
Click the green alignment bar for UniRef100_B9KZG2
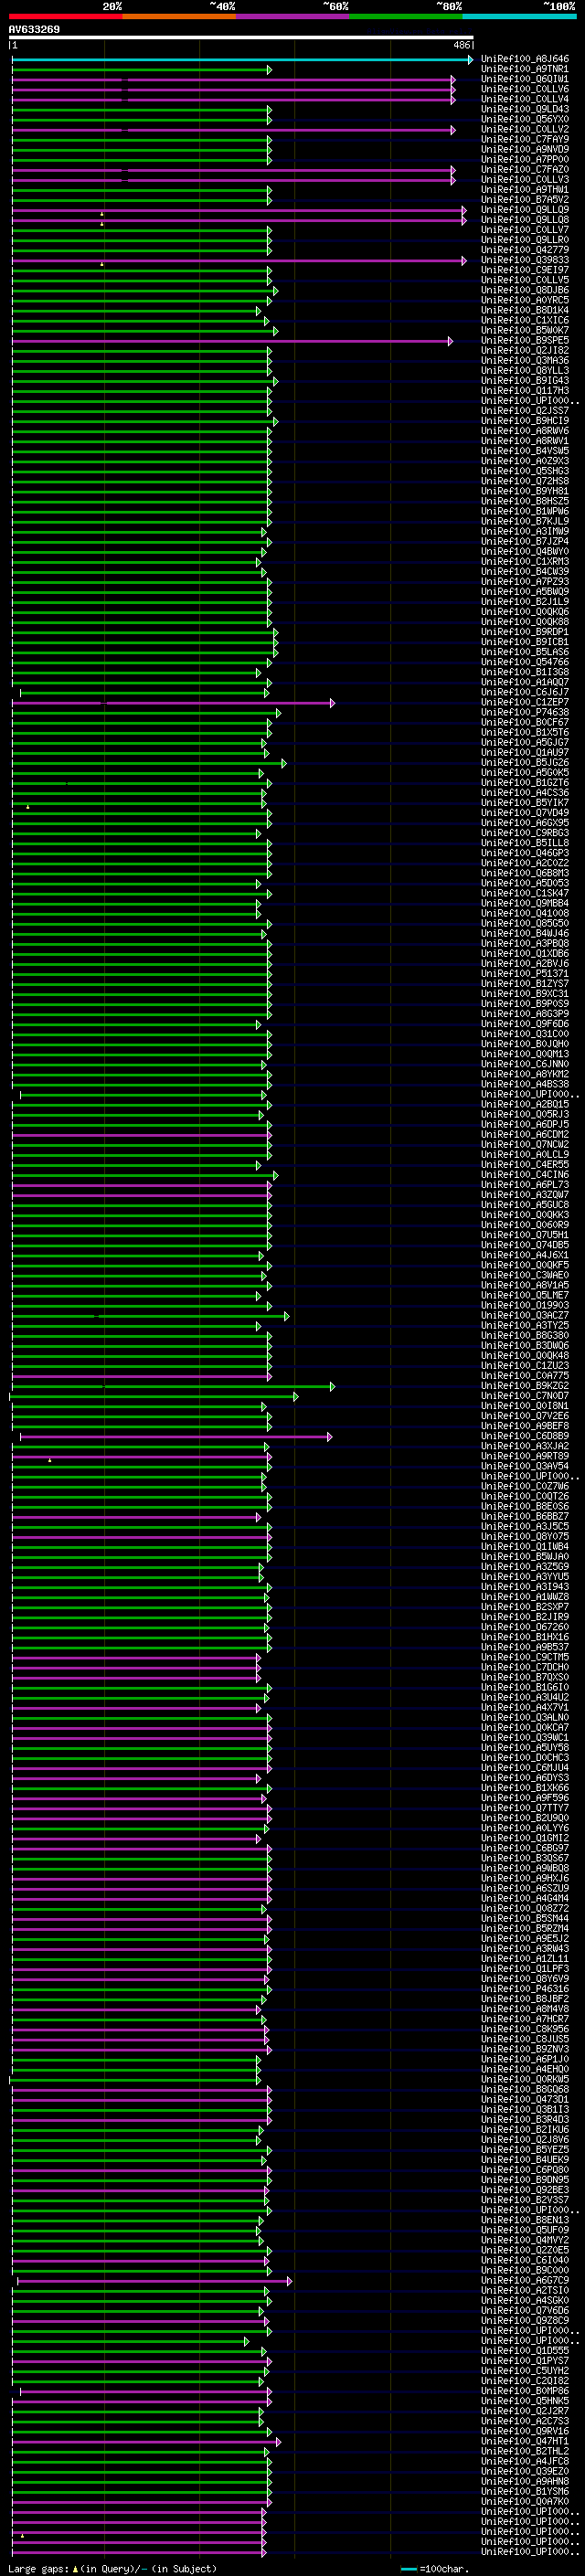pos(173,1386)
